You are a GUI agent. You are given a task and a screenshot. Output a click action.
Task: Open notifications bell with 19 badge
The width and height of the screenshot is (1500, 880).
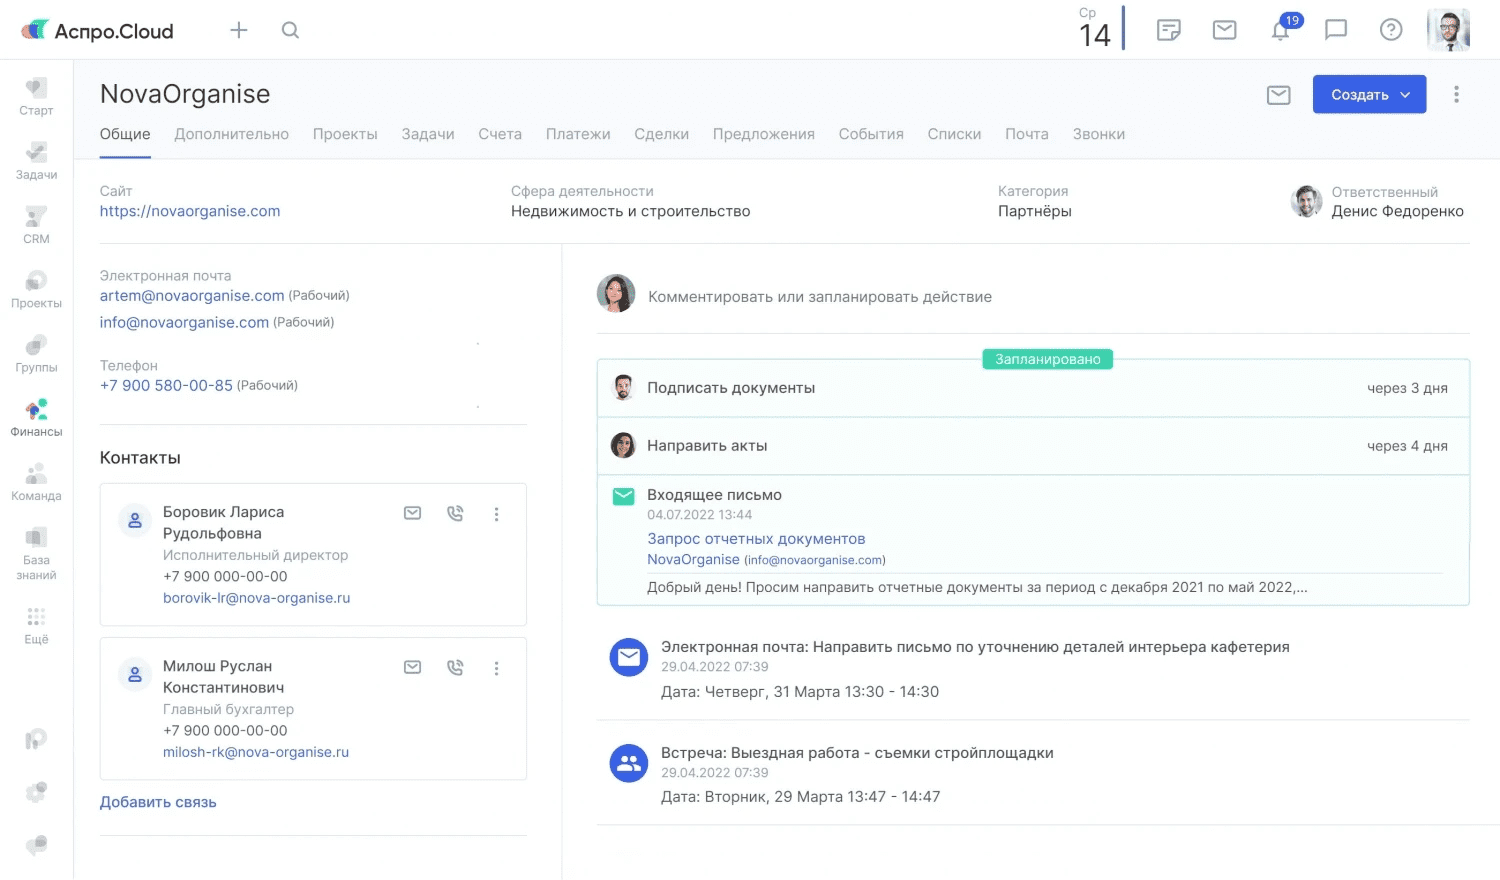(1281, 30)
